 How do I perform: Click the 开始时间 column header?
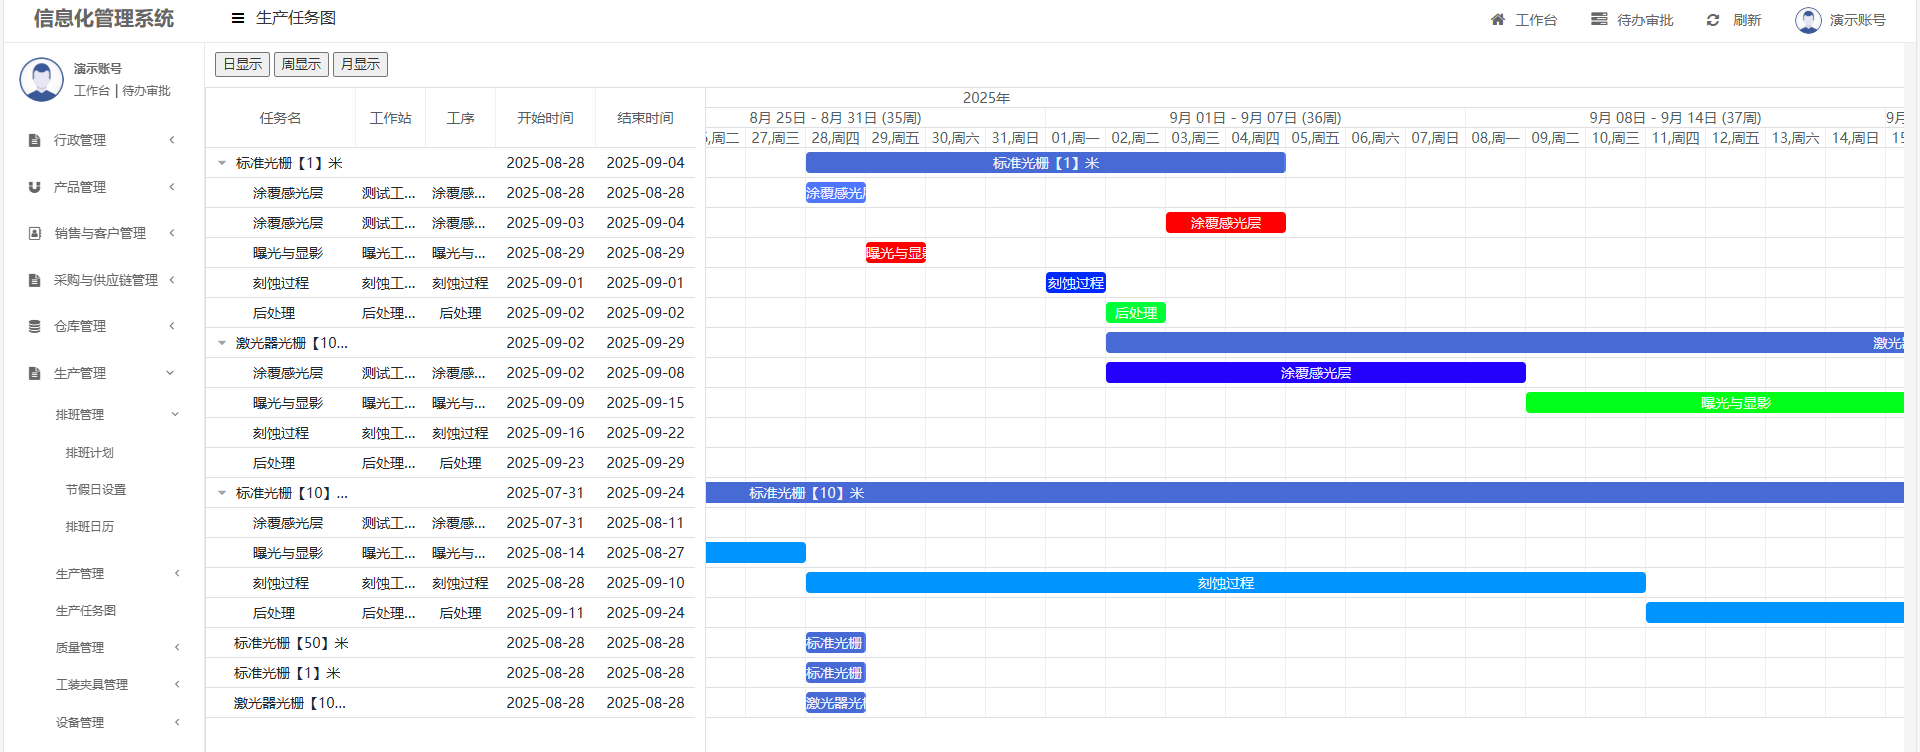(x=545, y=118)
